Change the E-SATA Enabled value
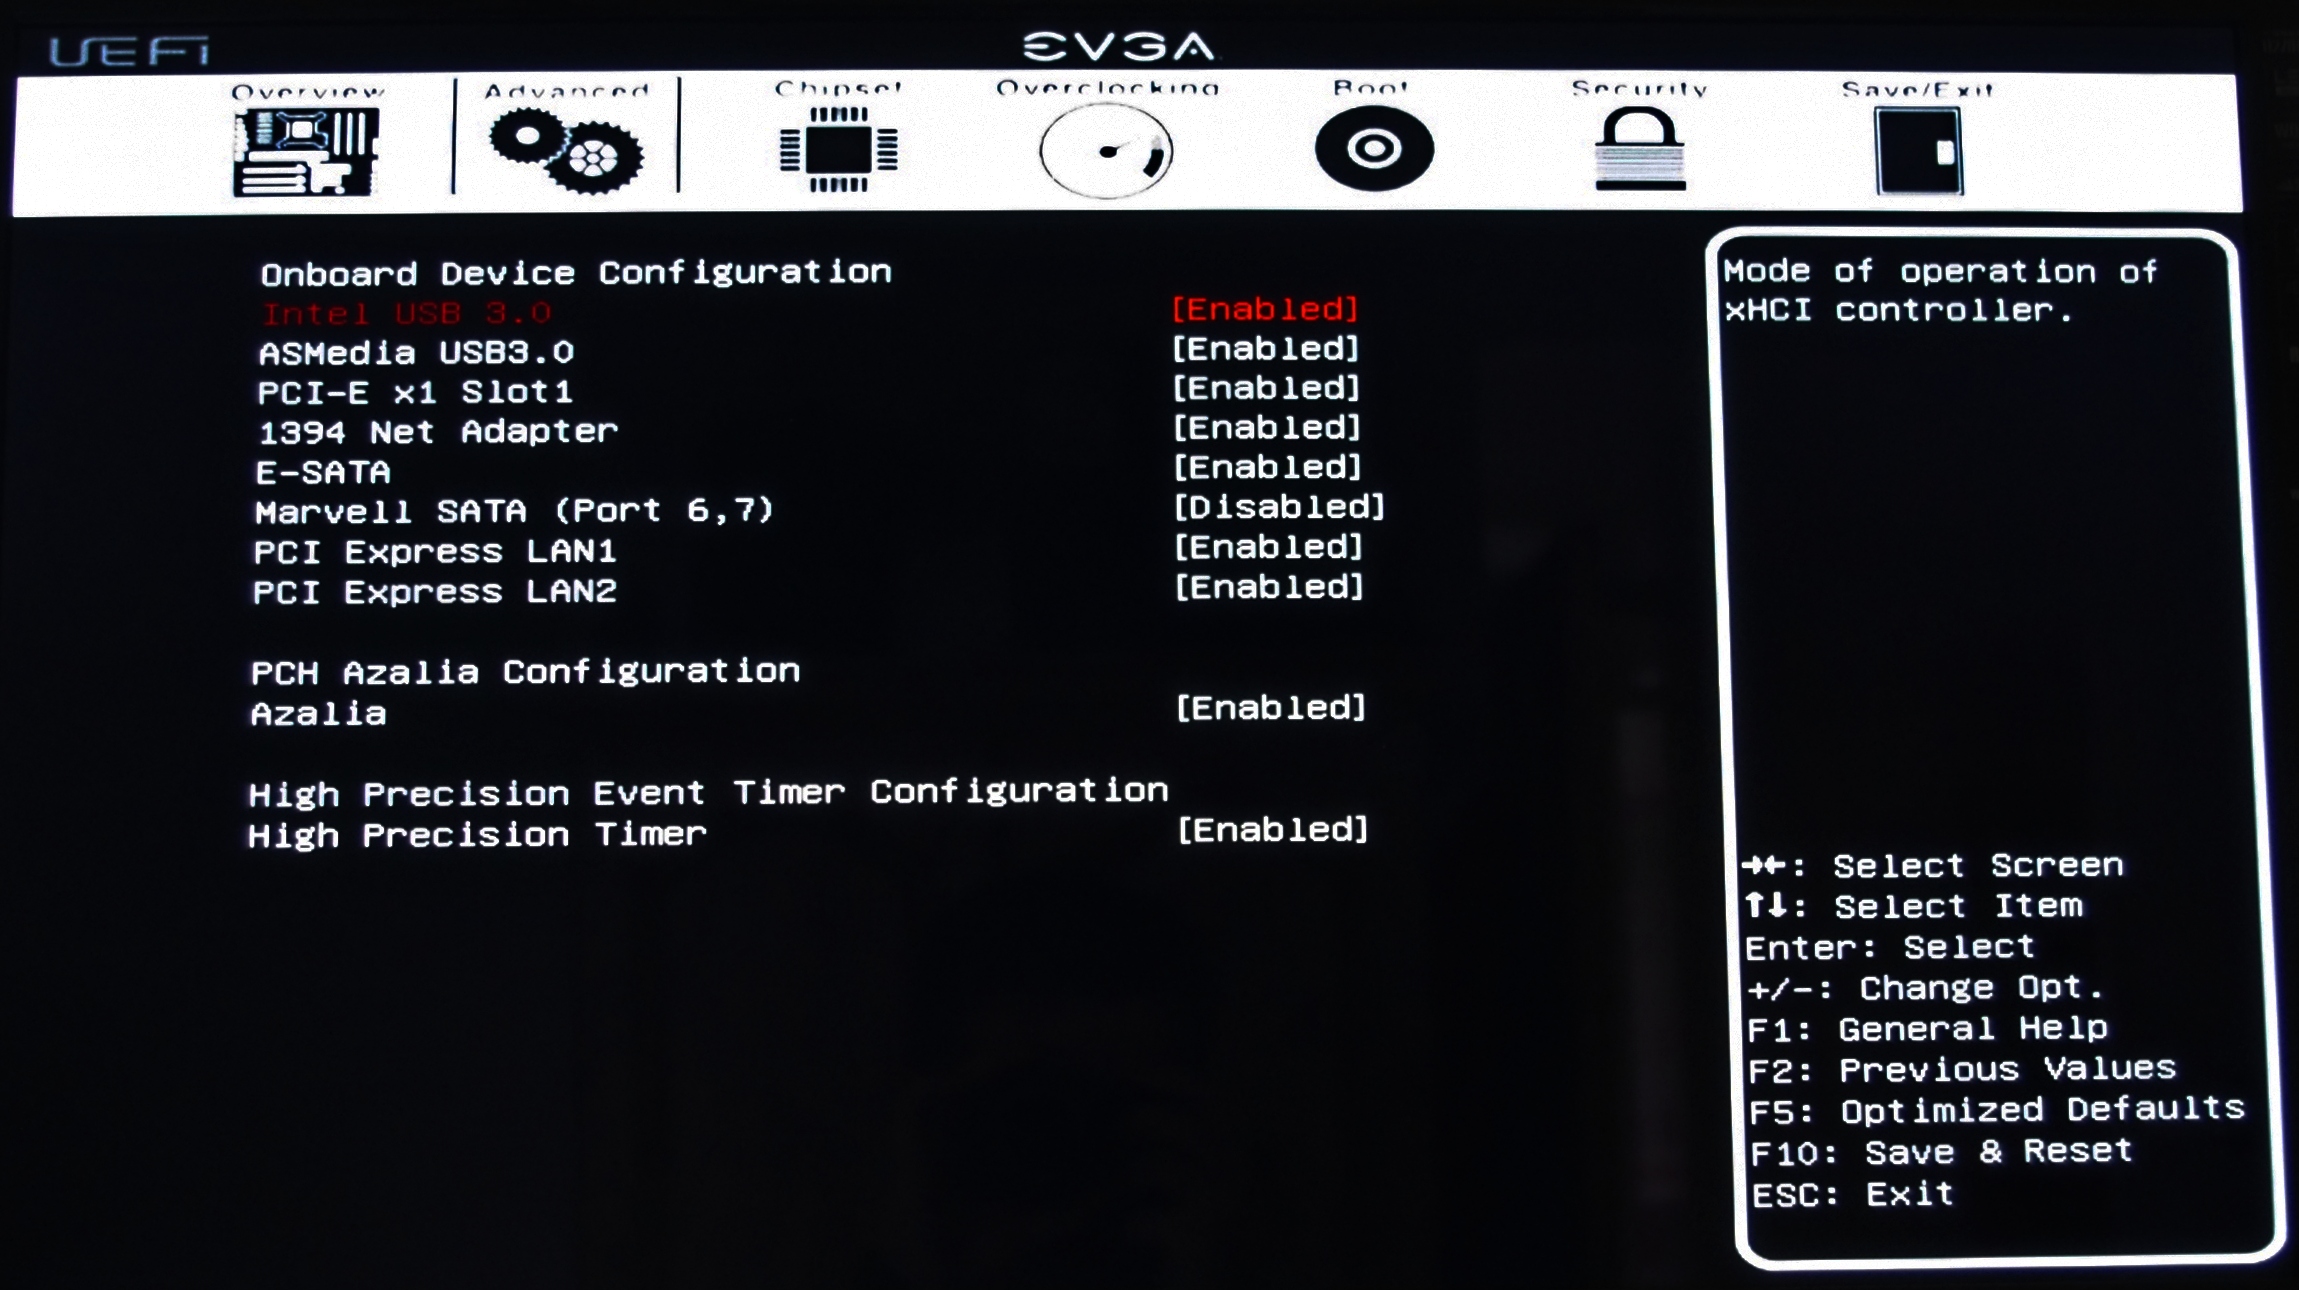Image resolution: width=2299 pixels, height=1290 pixels. (1267, 467)
